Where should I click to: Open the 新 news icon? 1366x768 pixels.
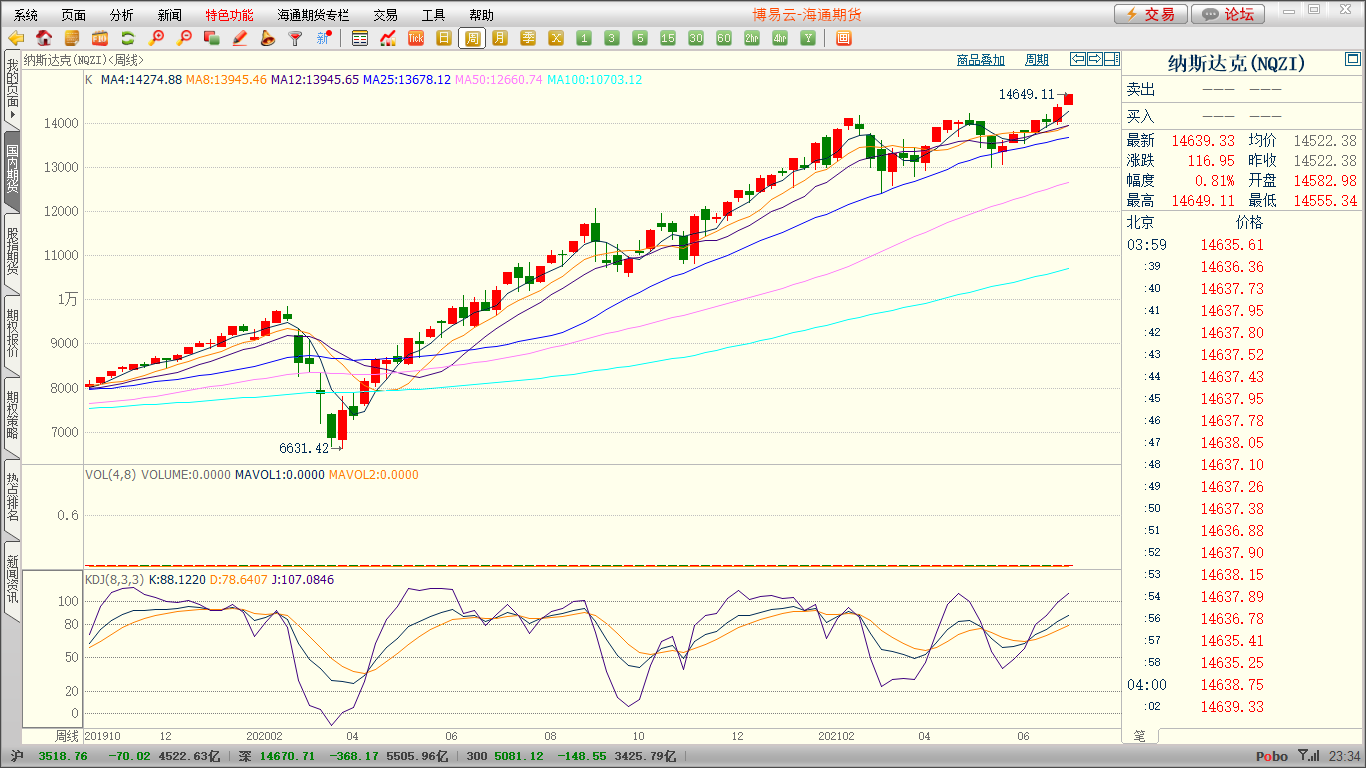tap(323, 38)
